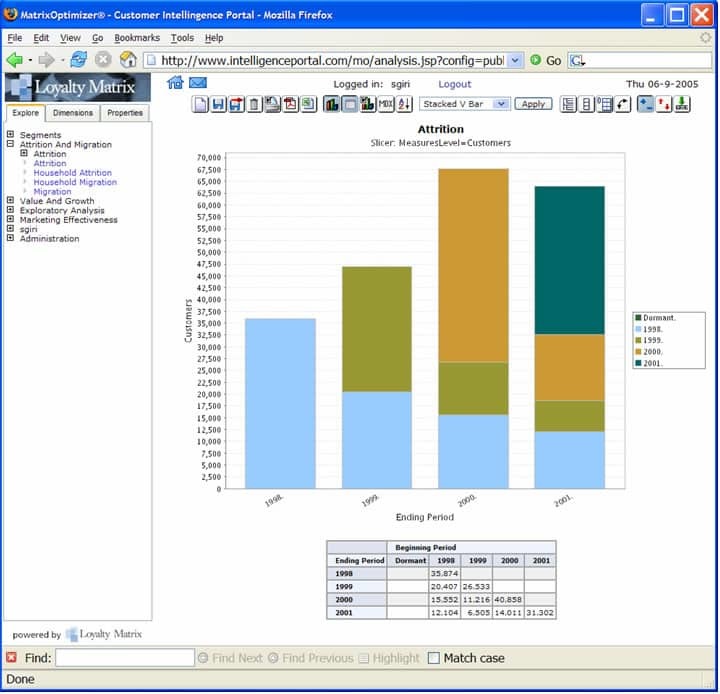The width and height of the screenshot is (720, 694).
Task: Export the report to PDF
Action: [x=291, y=104]
